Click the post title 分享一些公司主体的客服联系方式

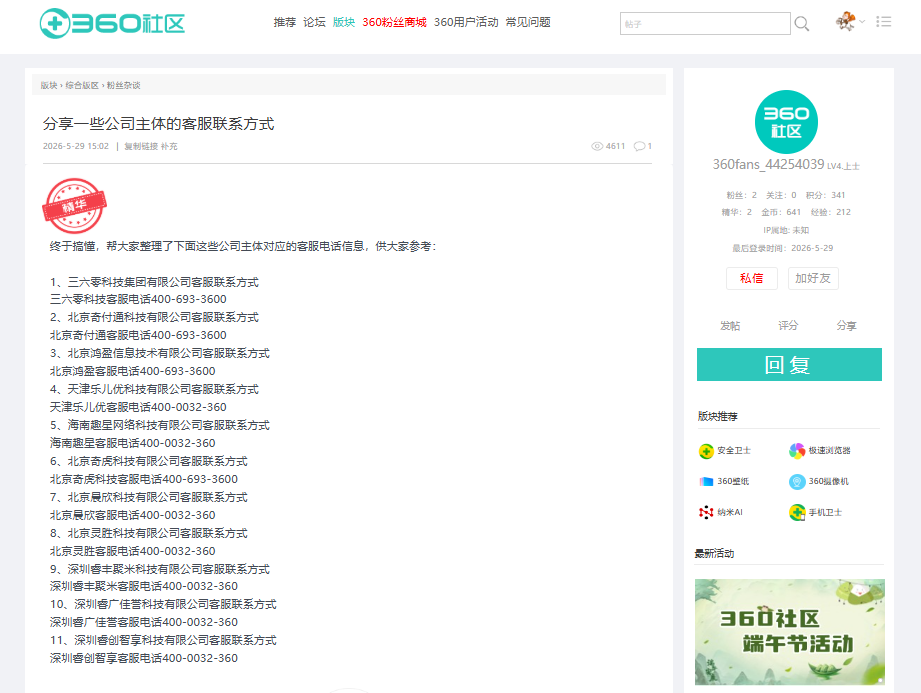(159, 124)
